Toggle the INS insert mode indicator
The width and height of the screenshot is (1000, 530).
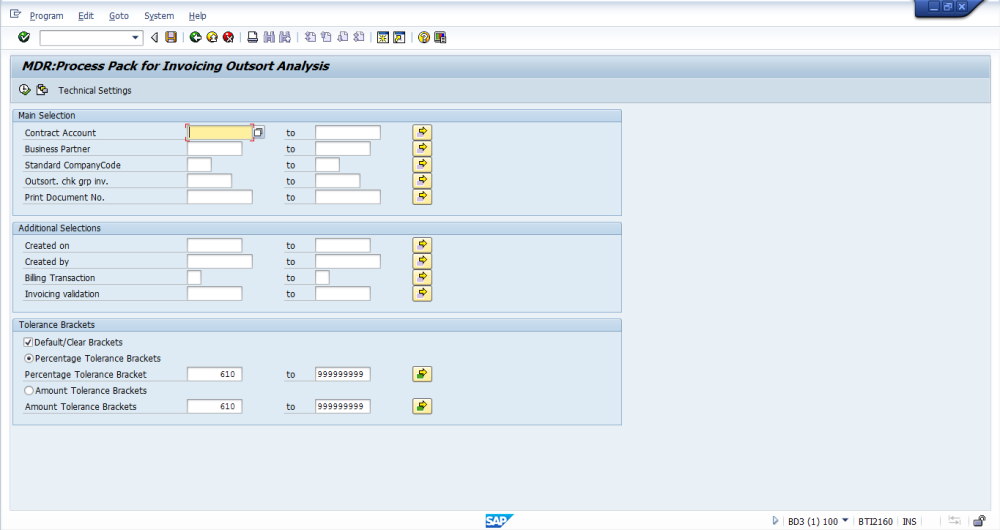tap(909, 521)
